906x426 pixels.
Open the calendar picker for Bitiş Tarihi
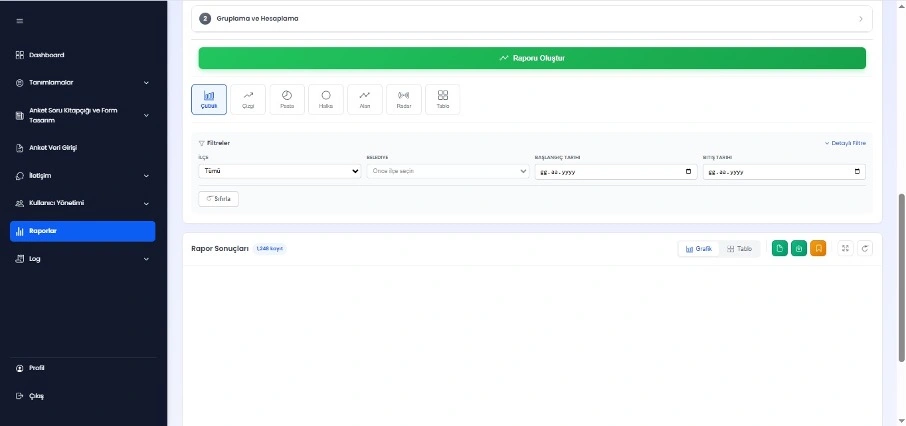[x=857, y=171]
